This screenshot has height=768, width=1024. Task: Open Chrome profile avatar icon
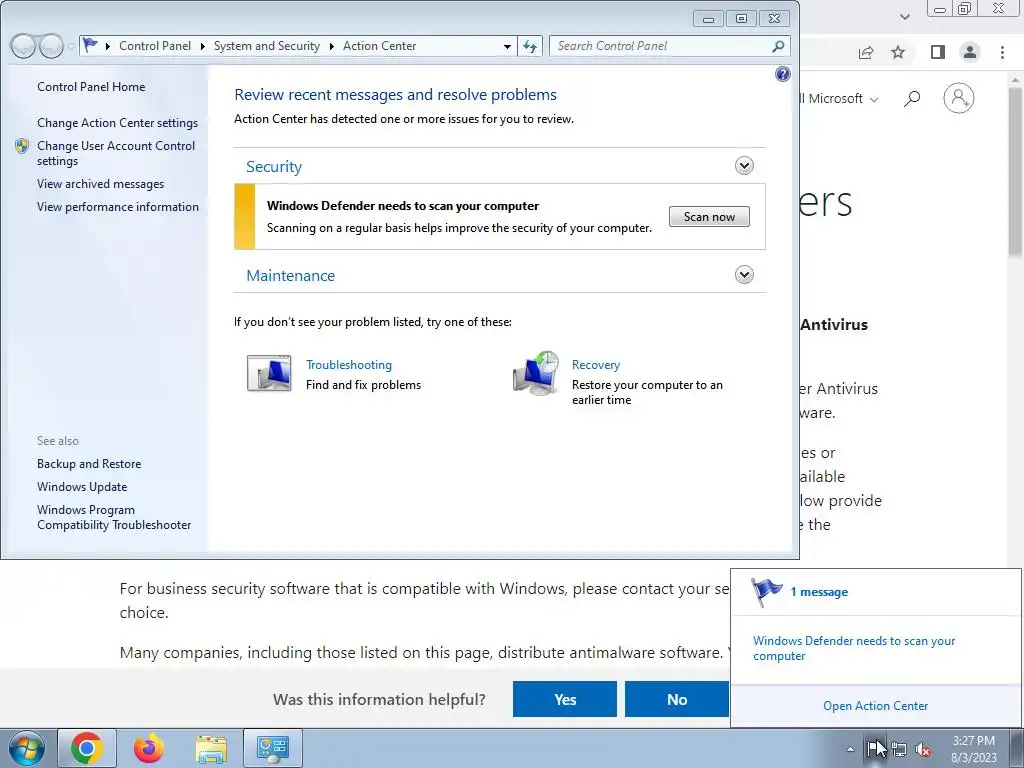(x=970, y=52)
